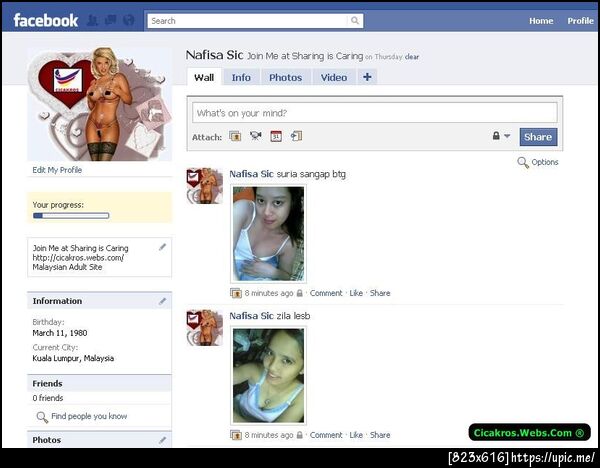
Task: Open notifications globe icon in header
Action: click(129, 20)
